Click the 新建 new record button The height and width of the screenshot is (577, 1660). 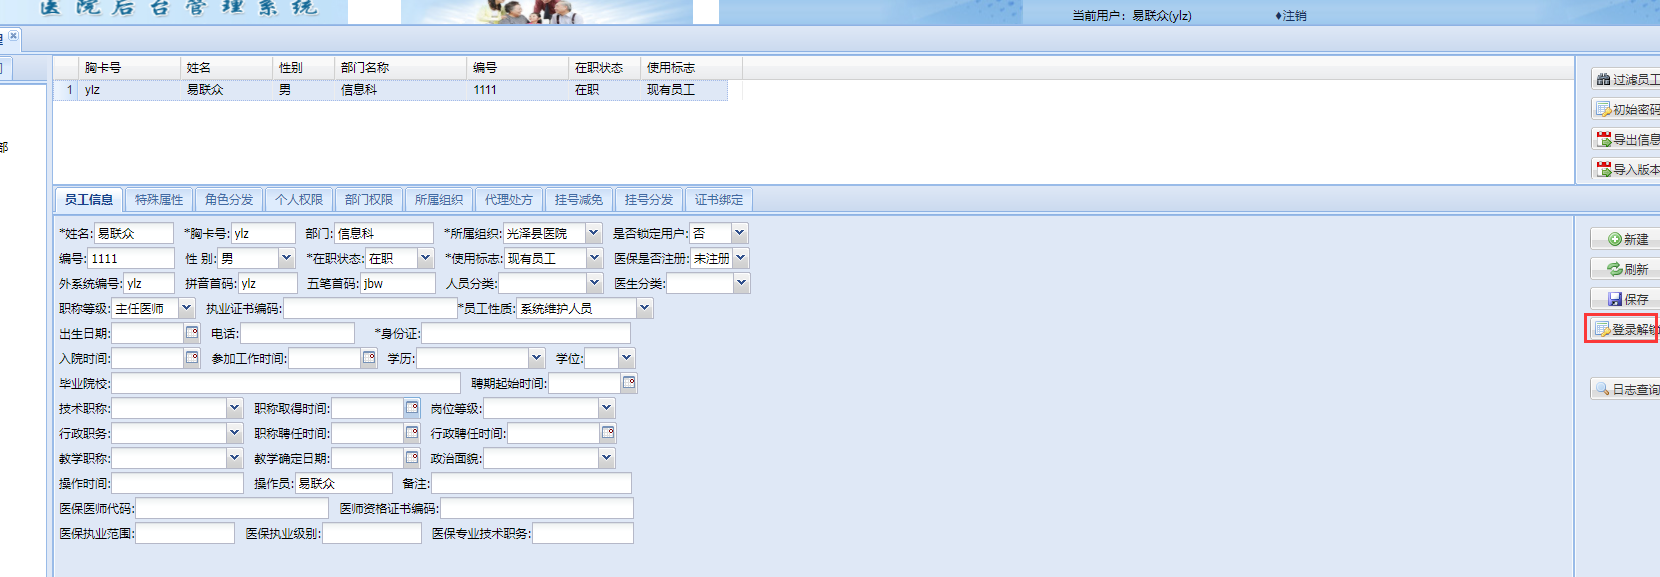coord(1626,239)
